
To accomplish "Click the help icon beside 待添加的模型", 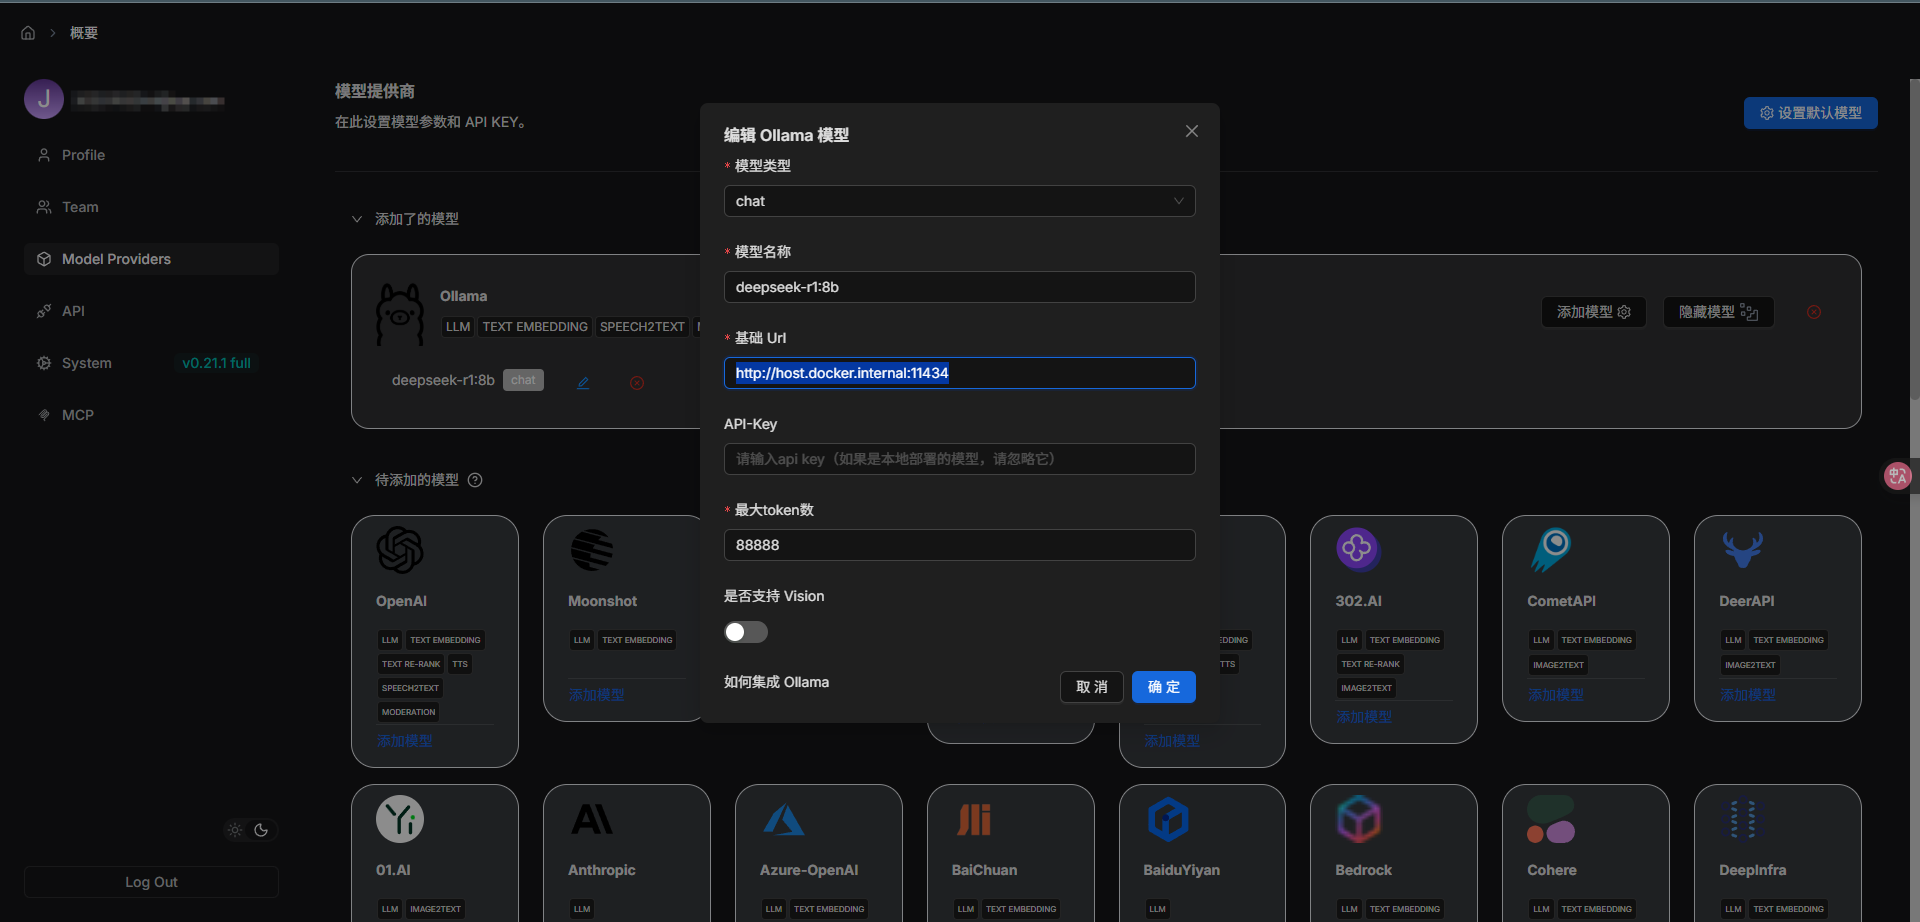I will 475,480.
